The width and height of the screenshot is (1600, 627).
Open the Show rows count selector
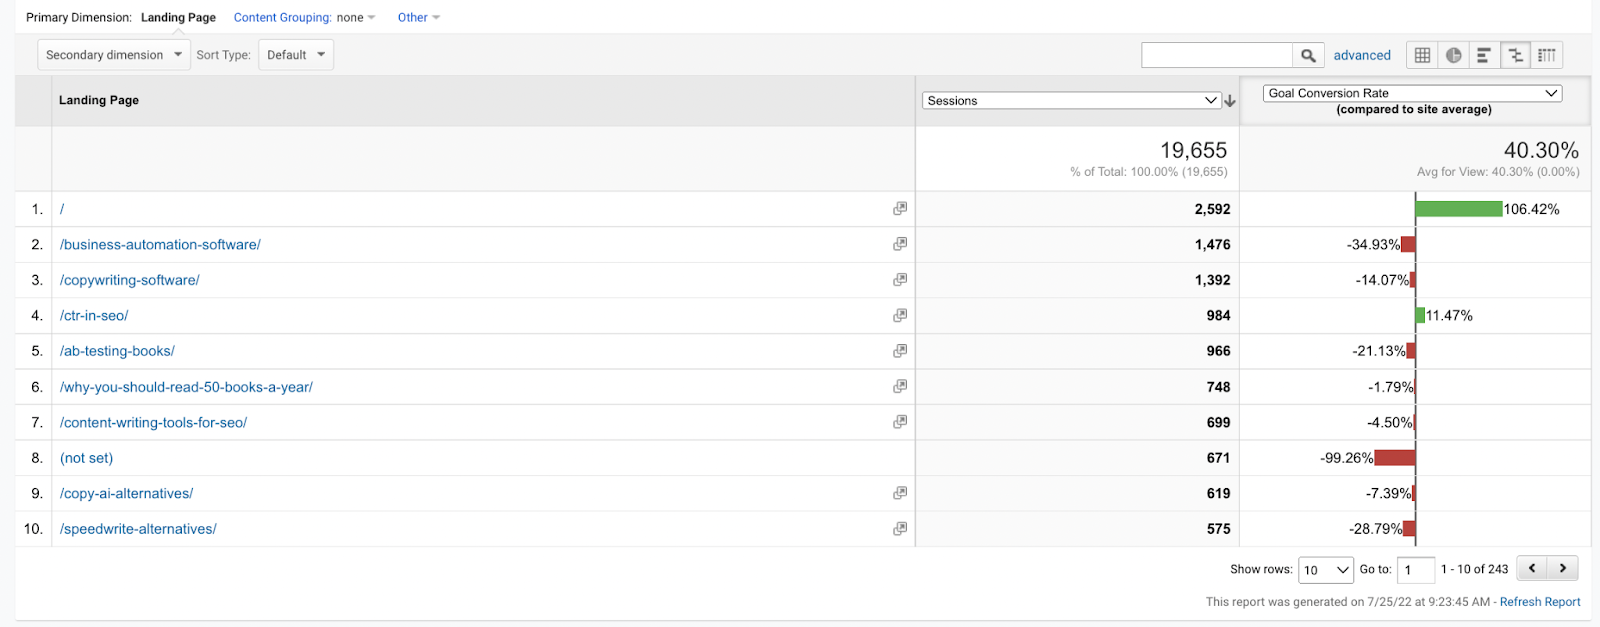coord(1325,570)
